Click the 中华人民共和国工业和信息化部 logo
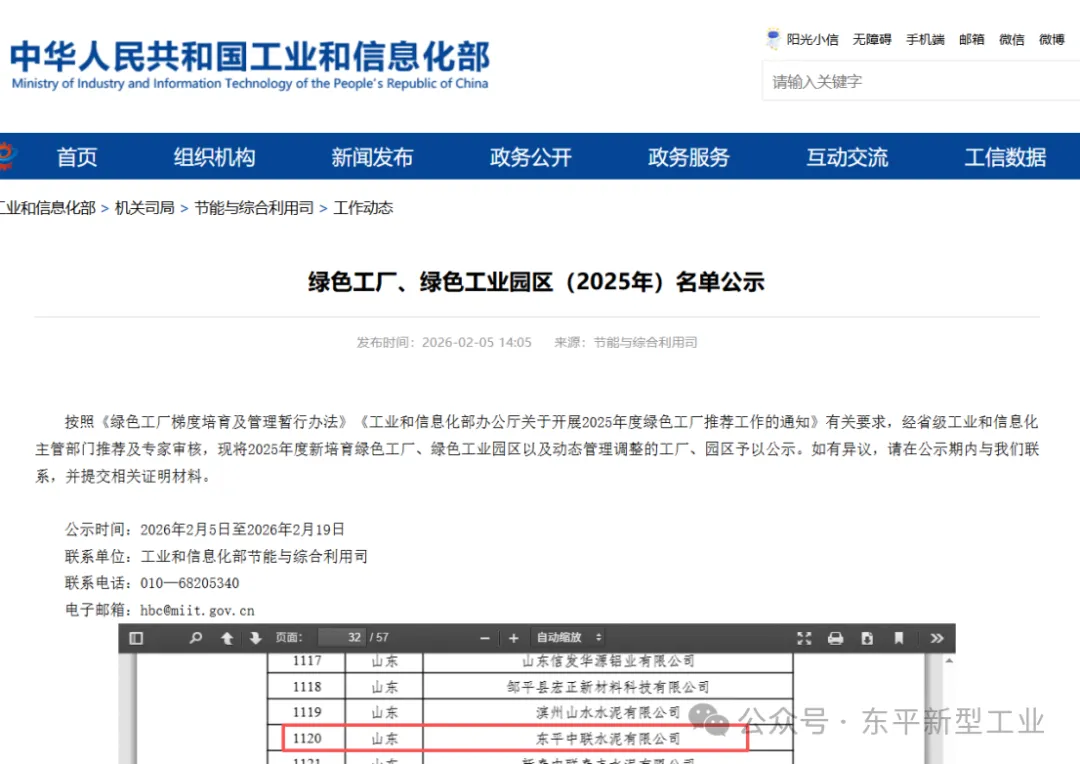 point(249,65)
